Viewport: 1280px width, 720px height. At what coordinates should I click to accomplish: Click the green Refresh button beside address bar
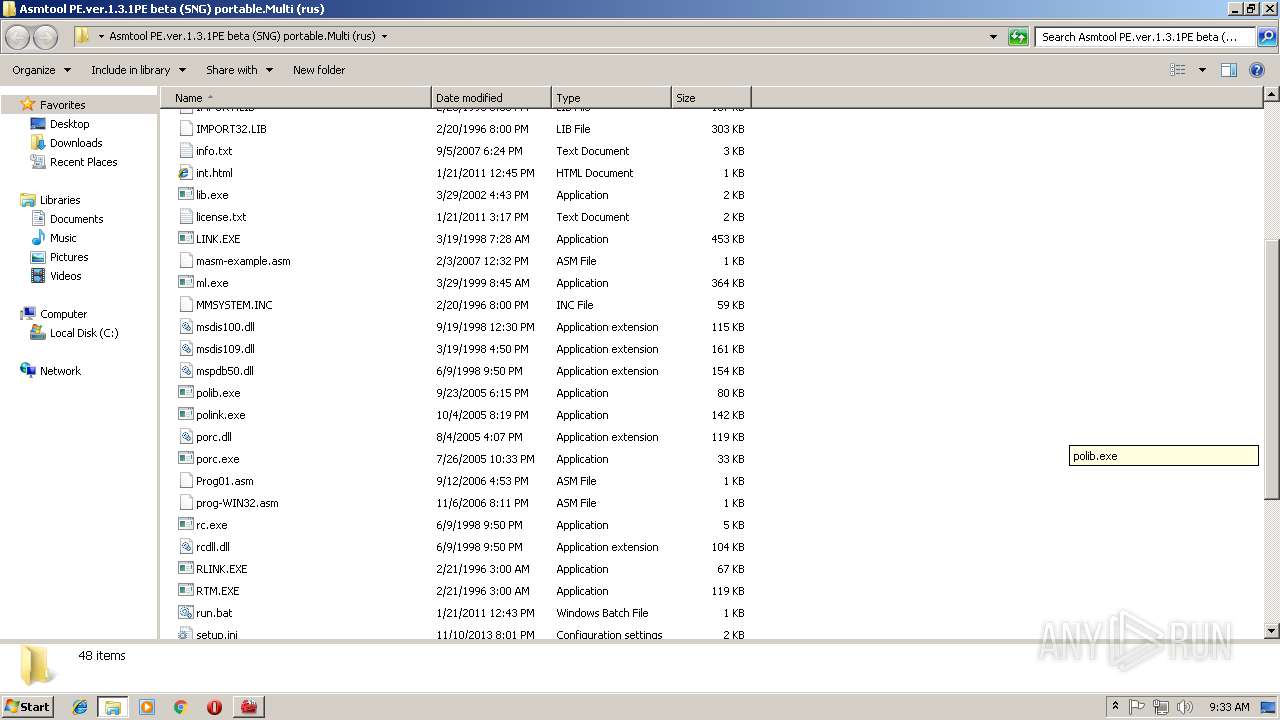coord(1018,37)
